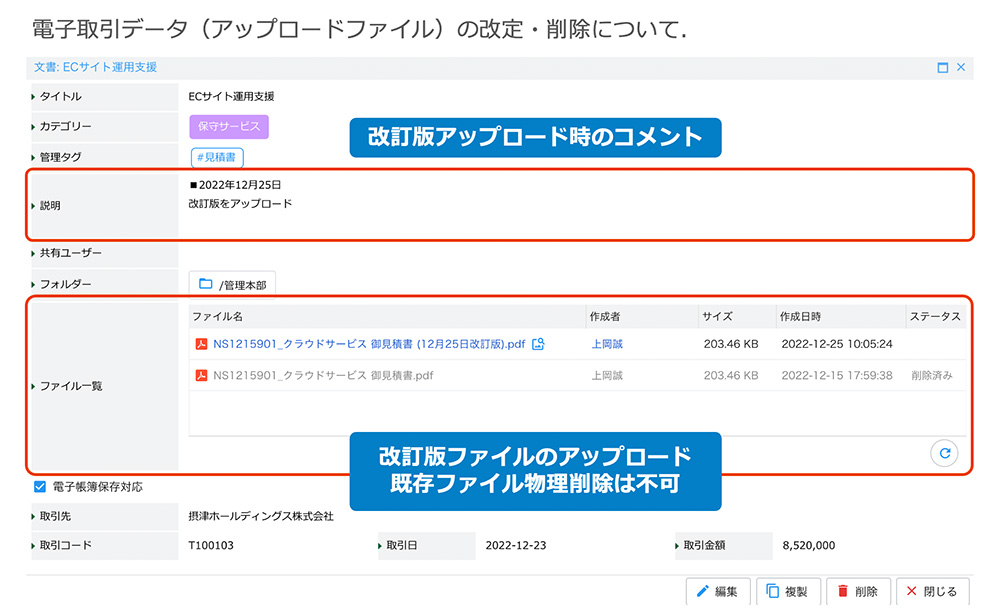Click the 取引金額 field label
The width and height of the screenshot is (1000, 613).
click(x=704, y=545)
